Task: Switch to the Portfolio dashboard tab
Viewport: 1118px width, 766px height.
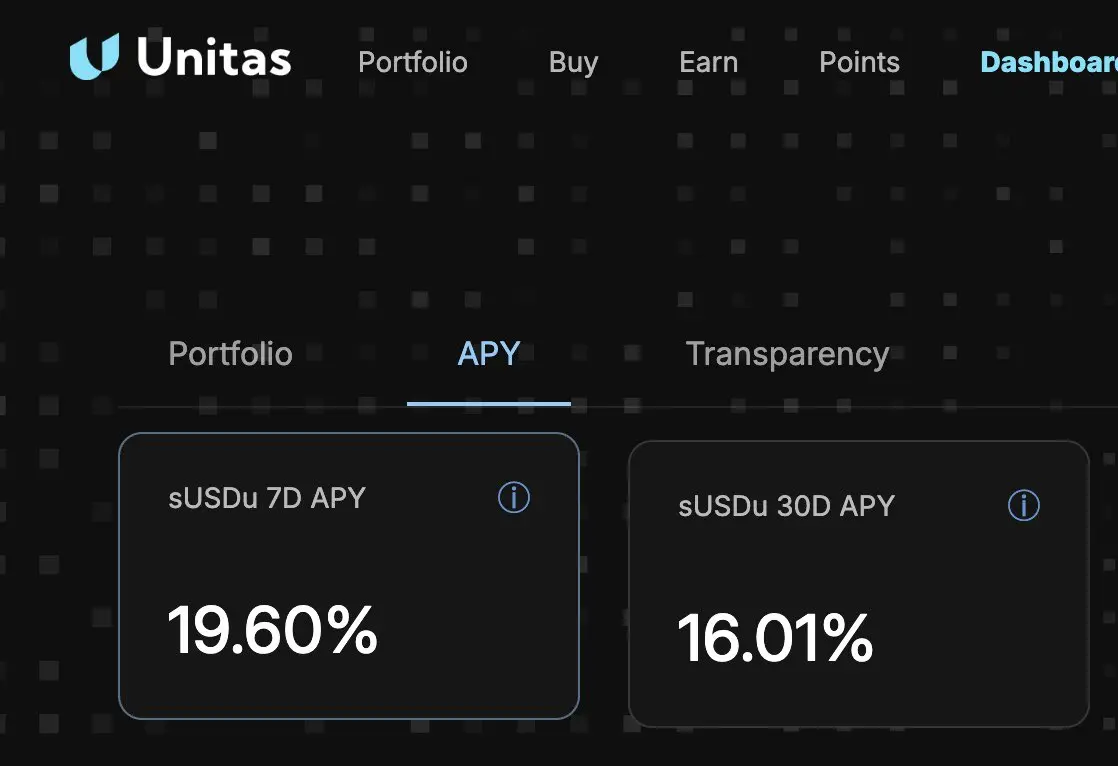Action: (230, 354)
